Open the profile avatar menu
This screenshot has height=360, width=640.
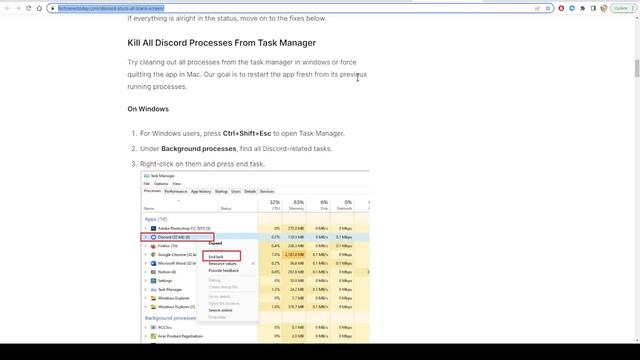[x=604, y=8]
